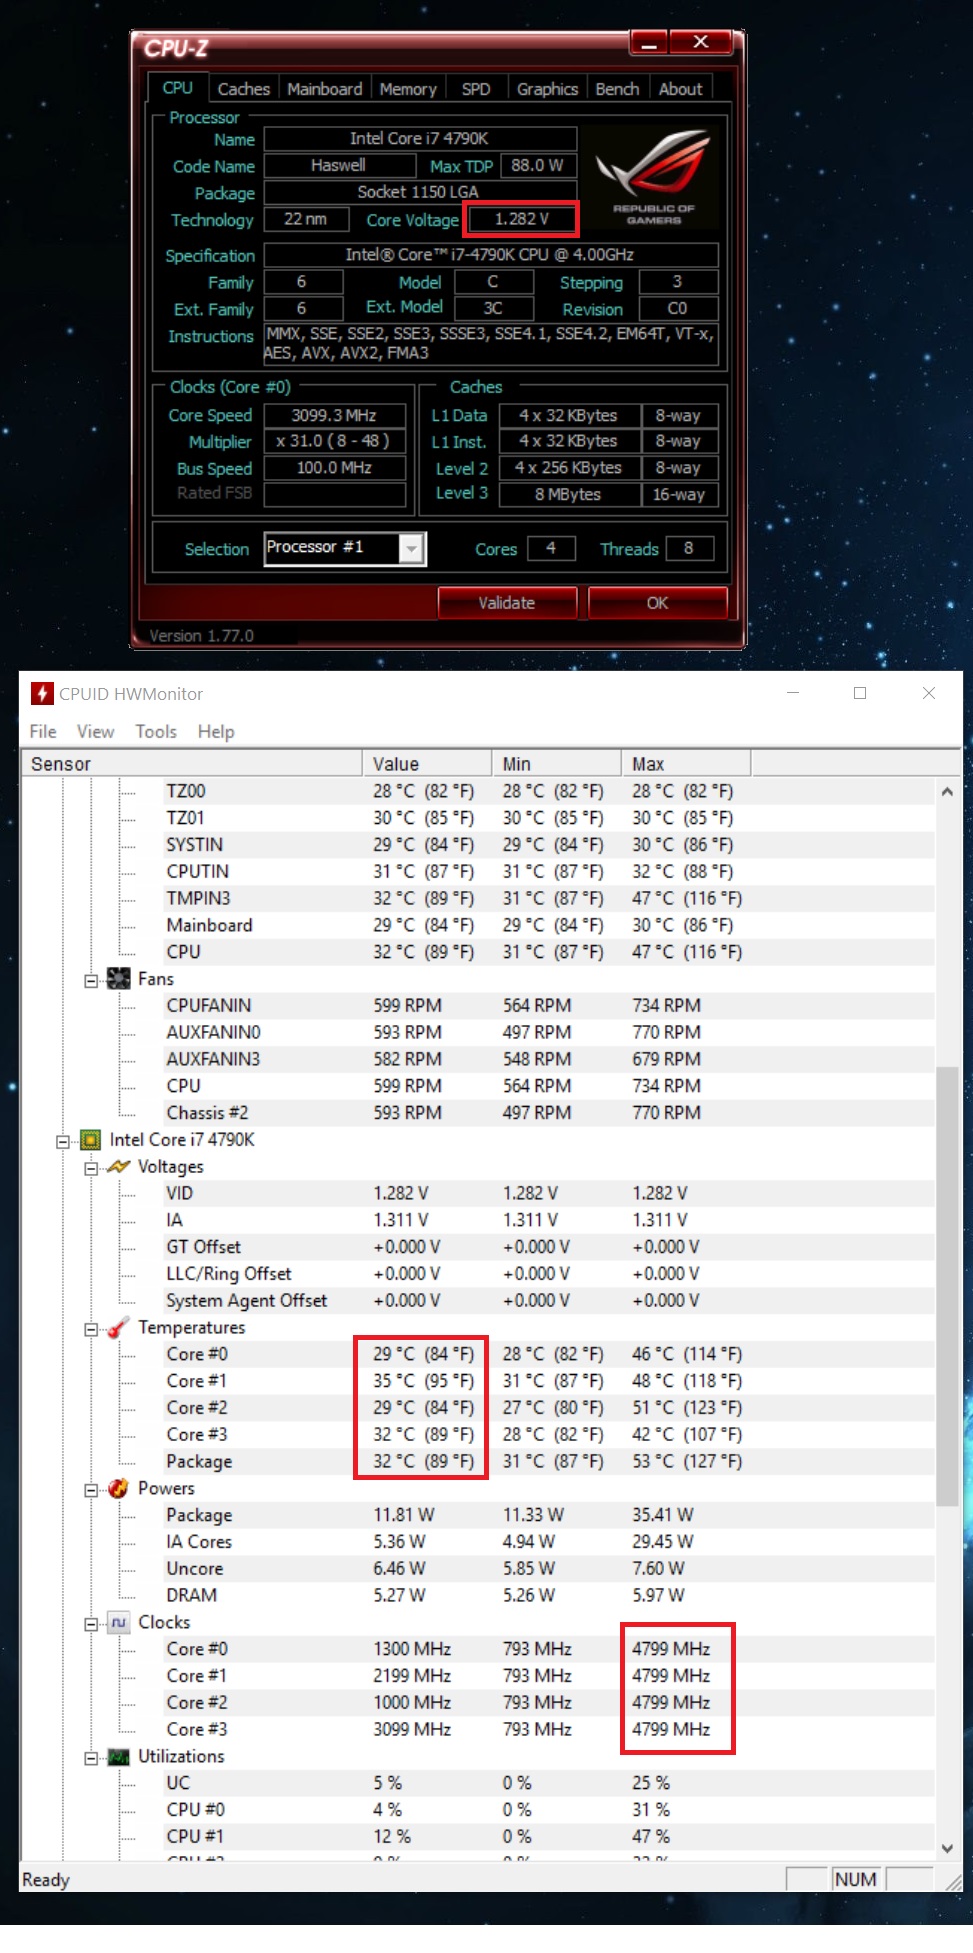Image resolution: width=973 pixels, height=1953 pixels.
Task: Open the View menu in HWMonitor
Action: click(x=95, y=731)
